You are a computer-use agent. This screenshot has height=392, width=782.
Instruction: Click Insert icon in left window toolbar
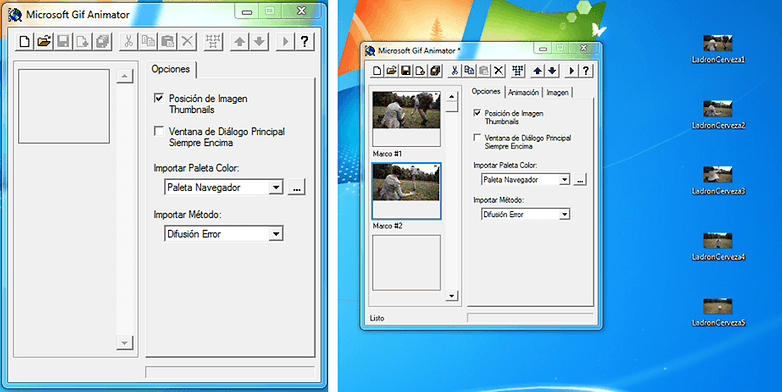tap(83, 41)
